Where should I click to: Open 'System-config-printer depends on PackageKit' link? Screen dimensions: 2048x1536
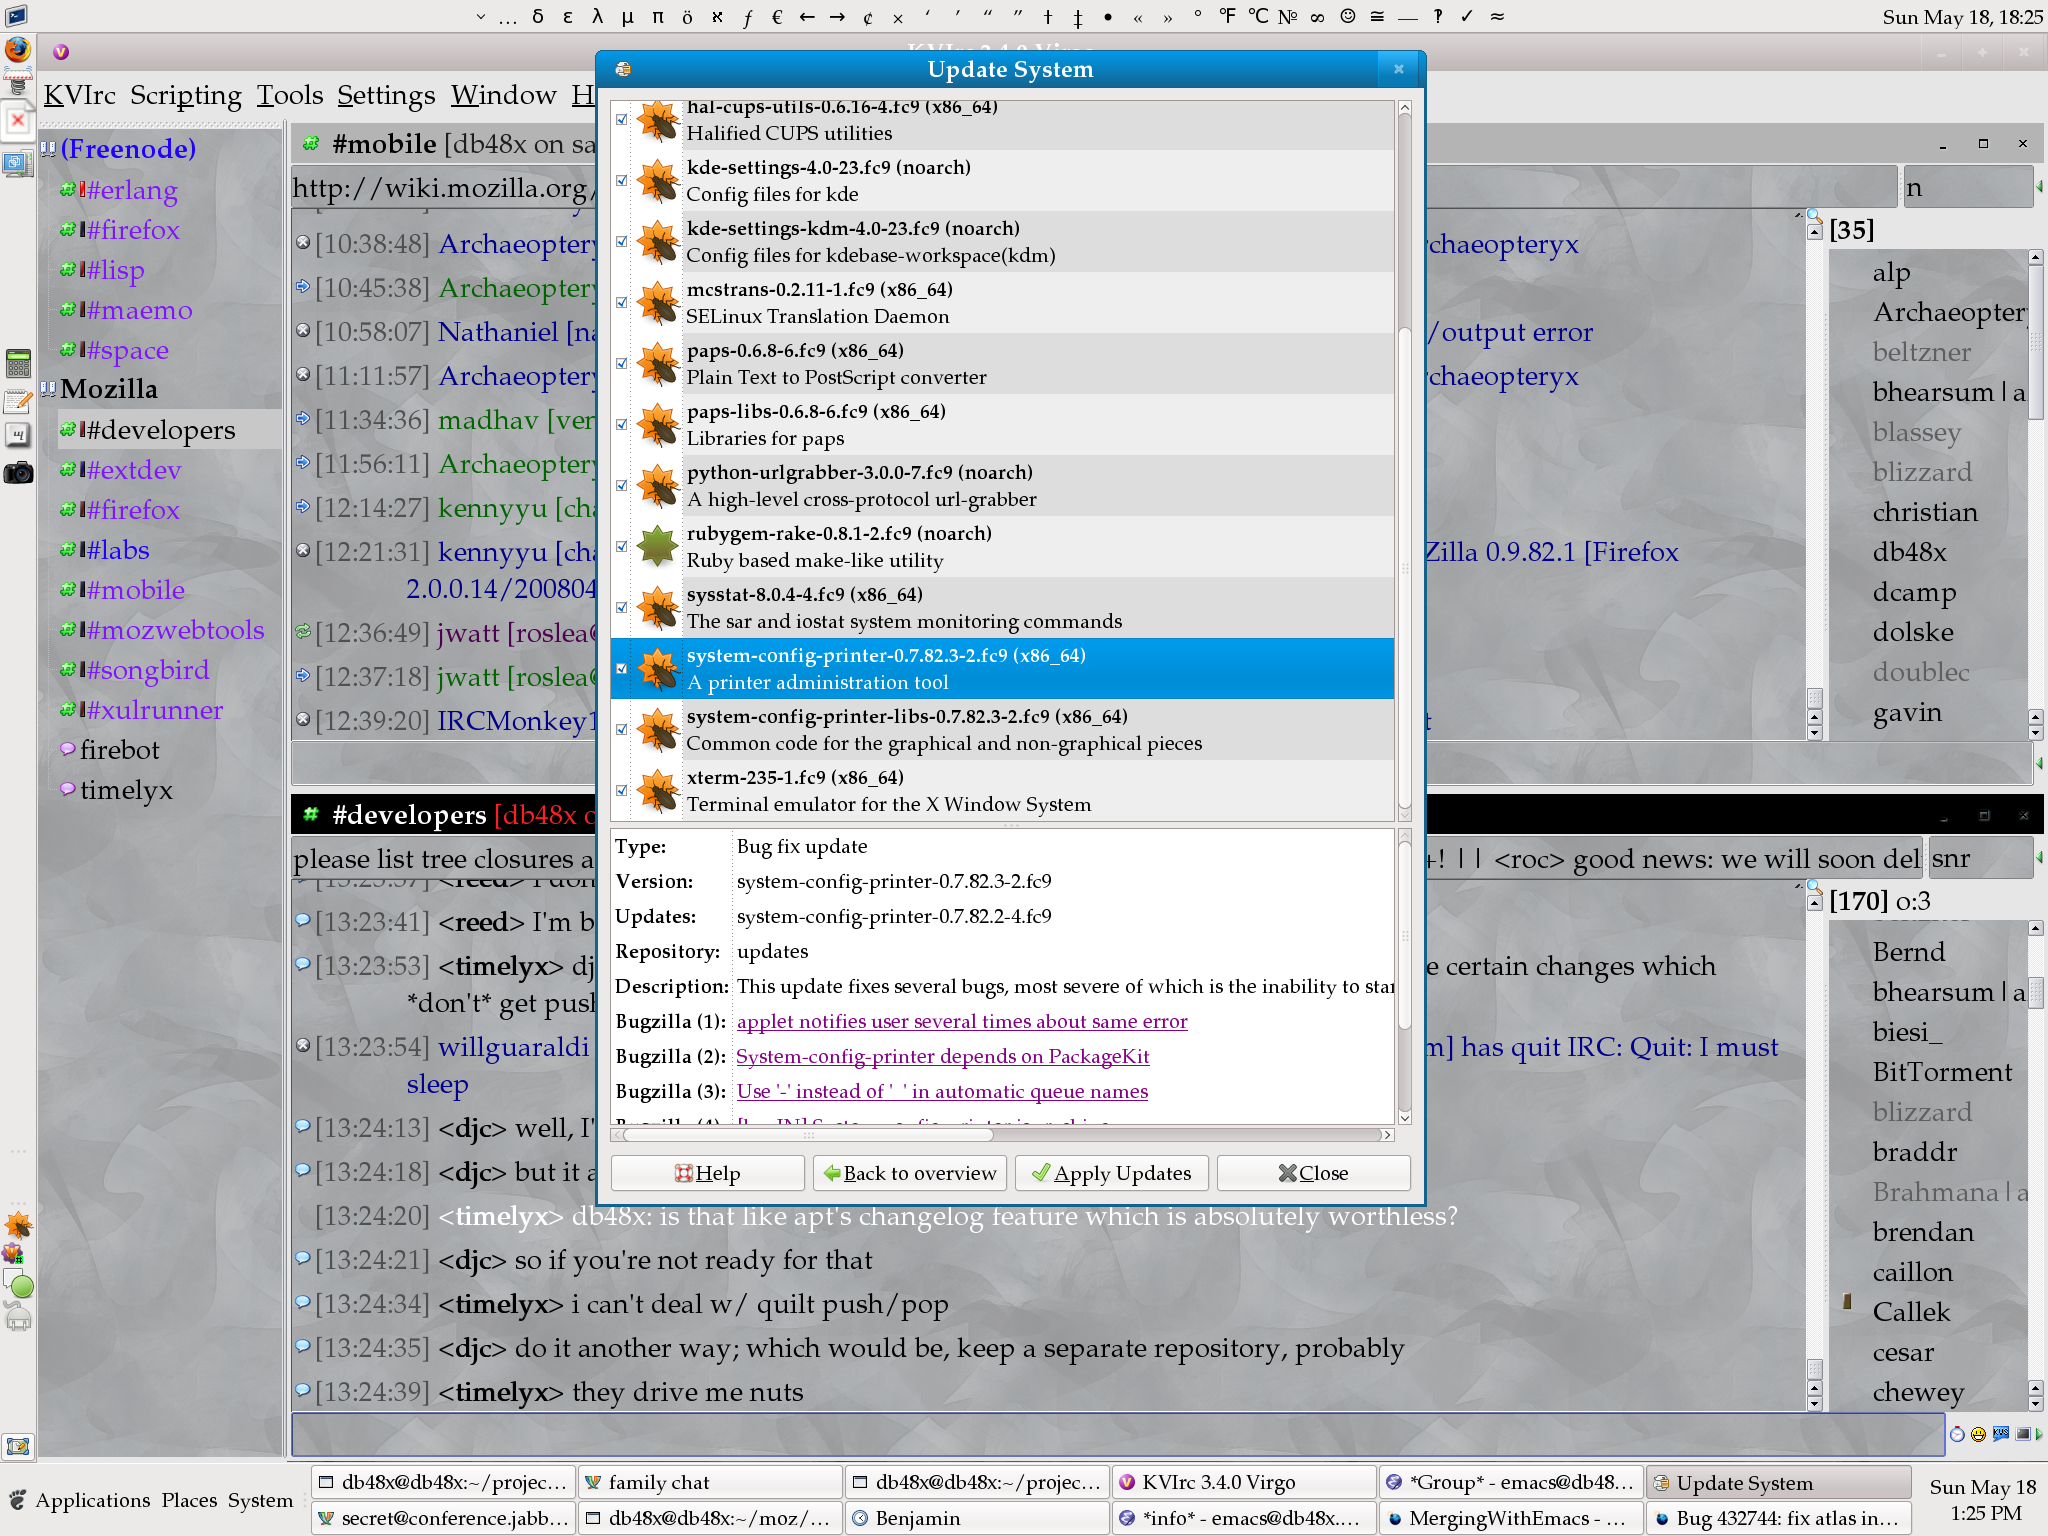click(x=943, y=1056)
